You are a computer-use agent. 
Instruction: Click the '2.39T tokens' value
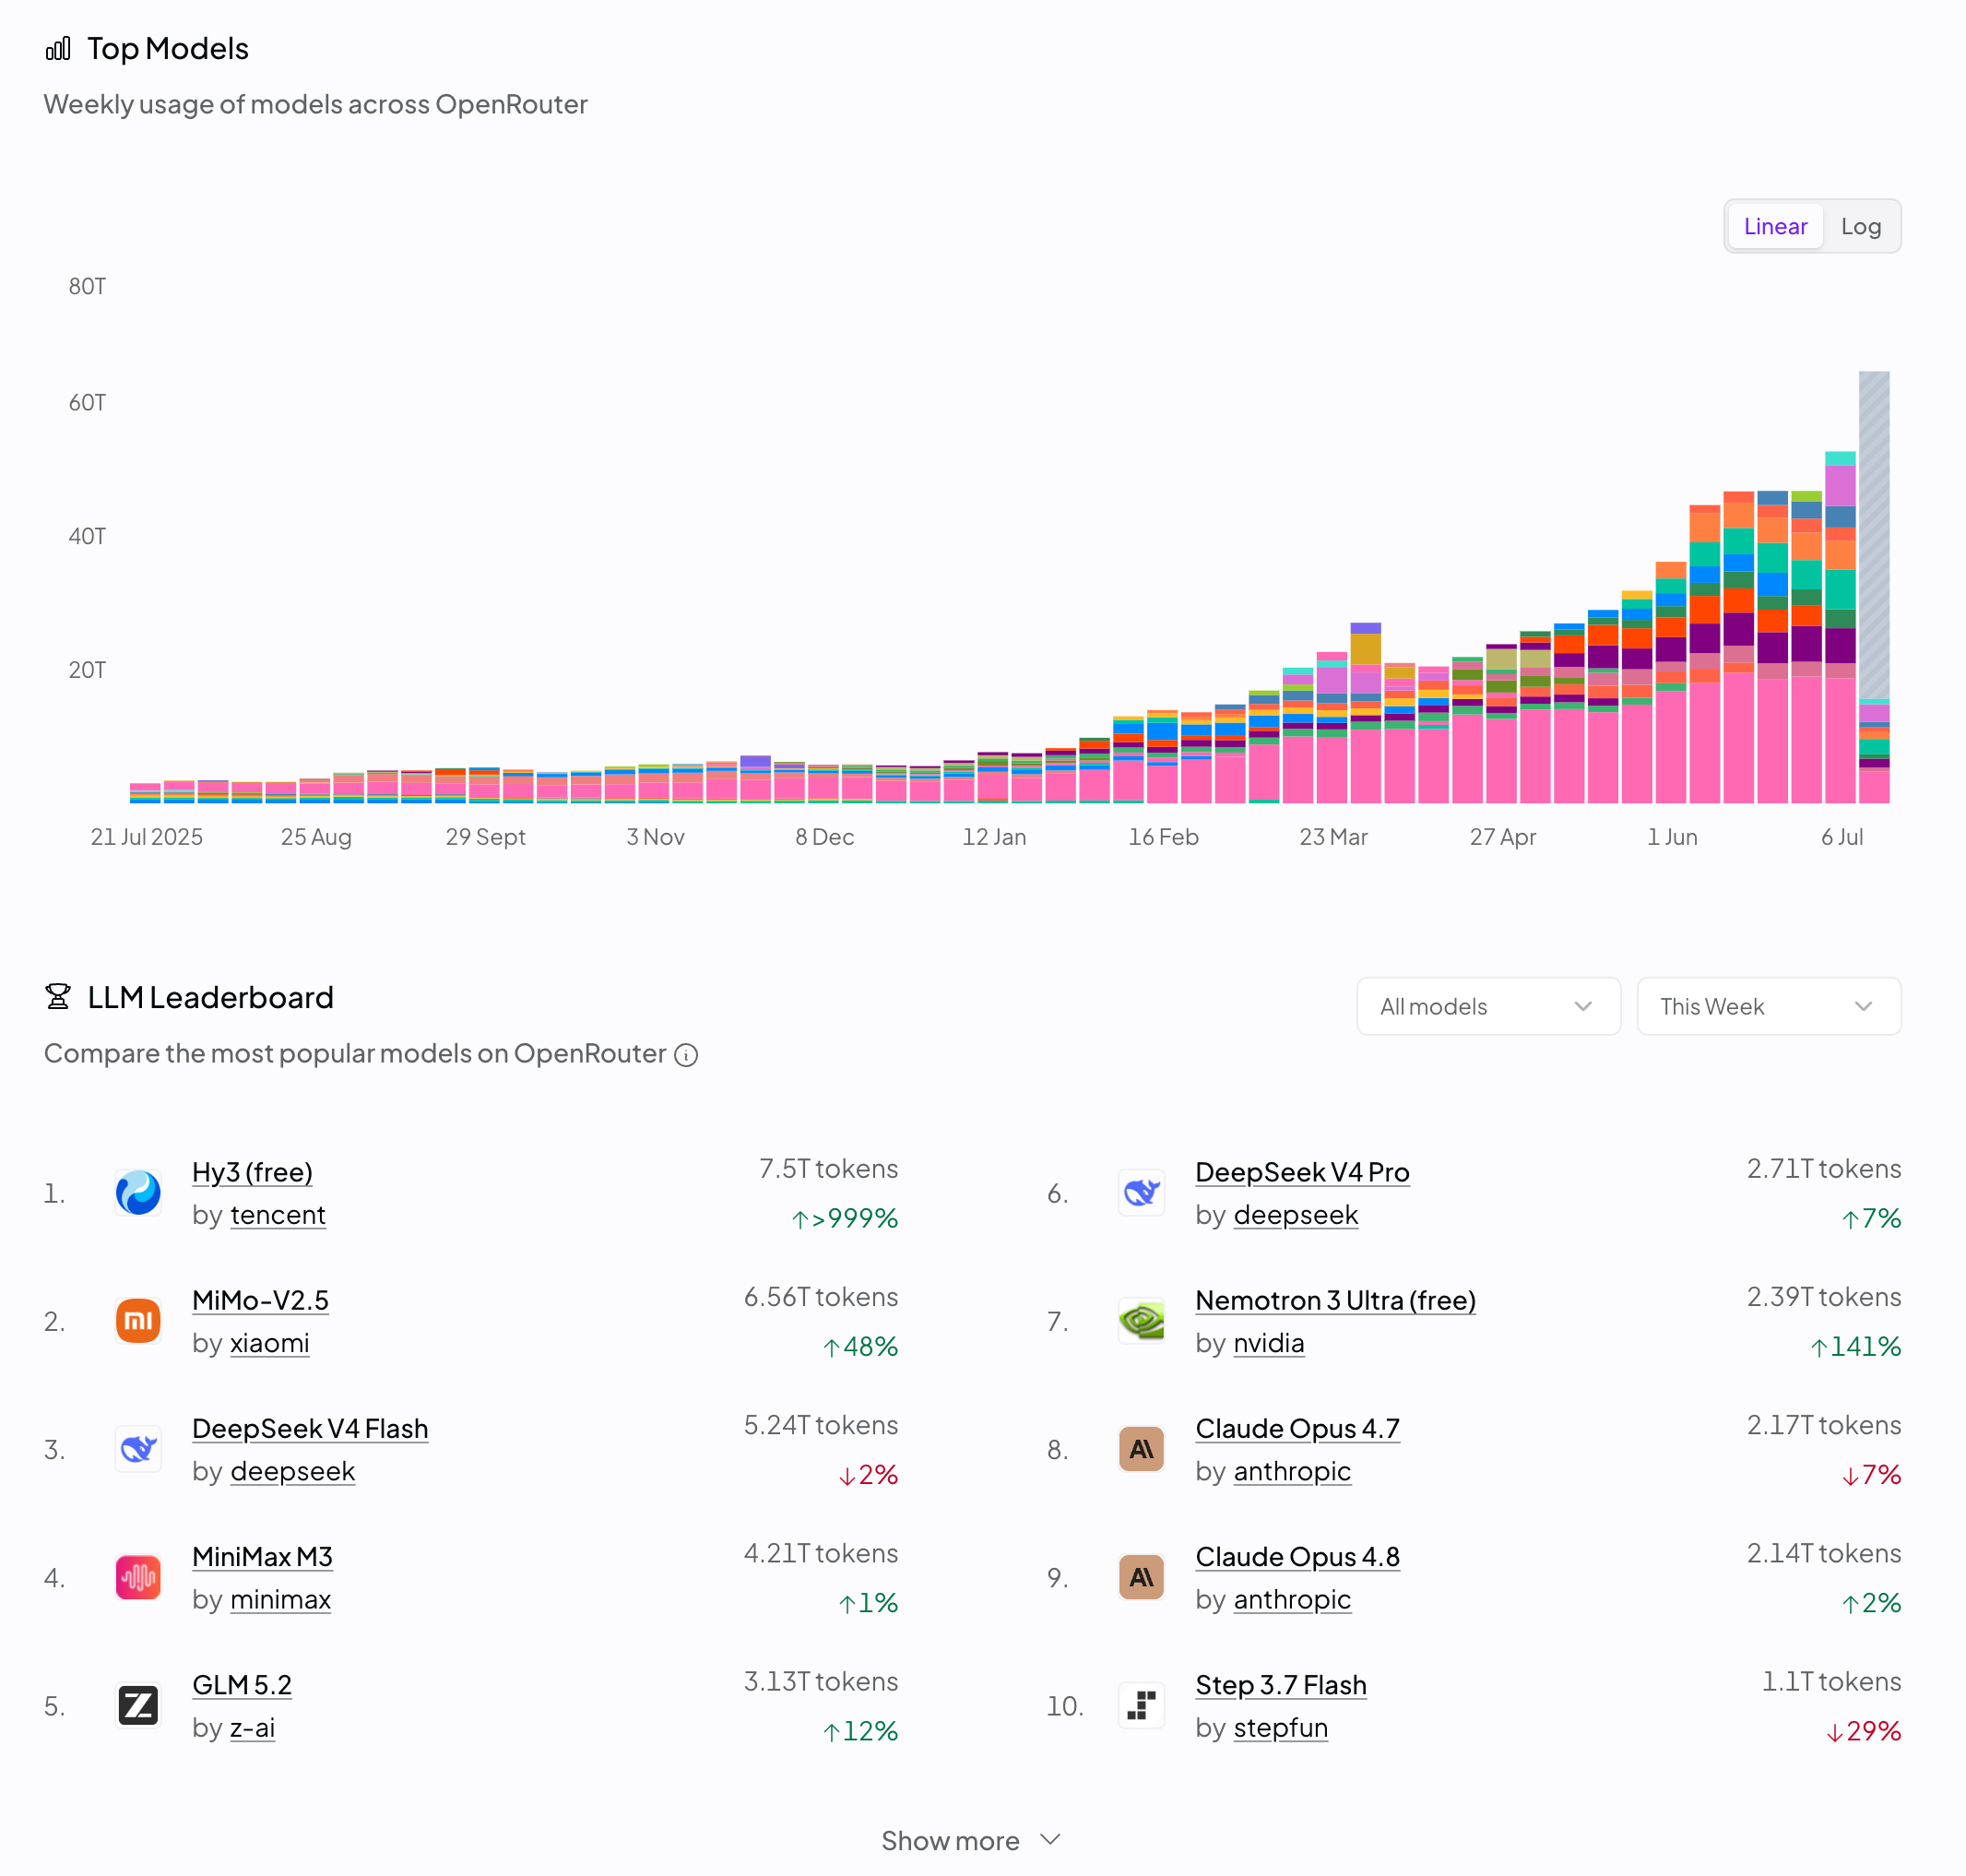click(x=1823, y=1296)
